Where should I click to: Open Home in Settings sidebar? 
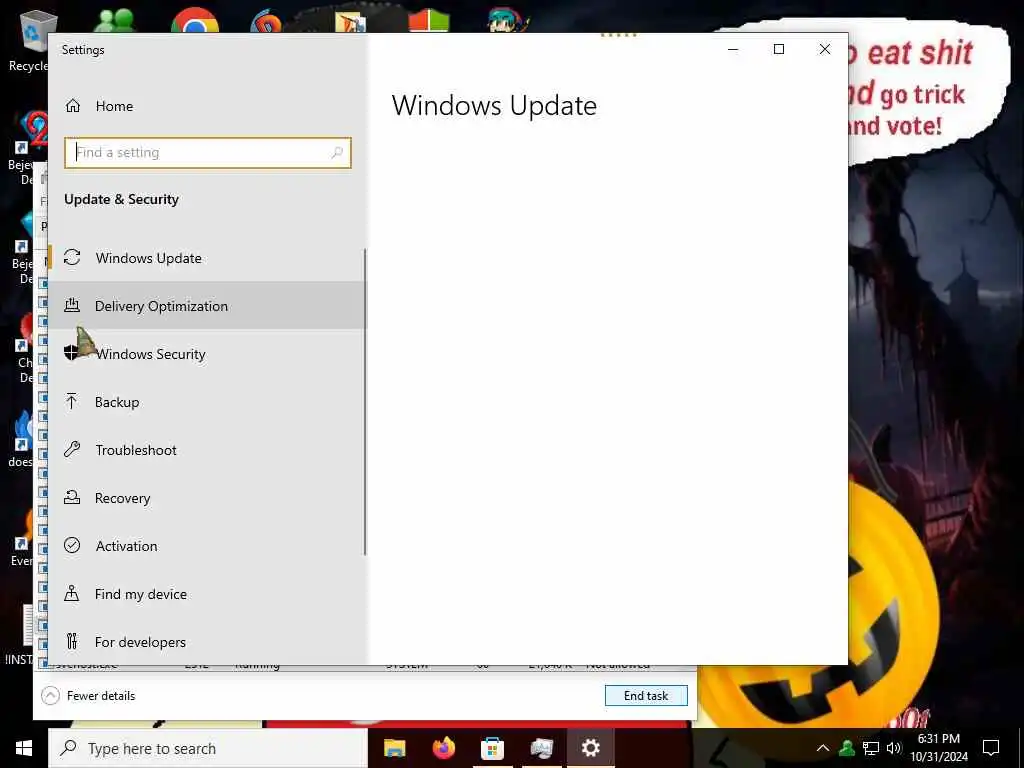pos(207,106)
